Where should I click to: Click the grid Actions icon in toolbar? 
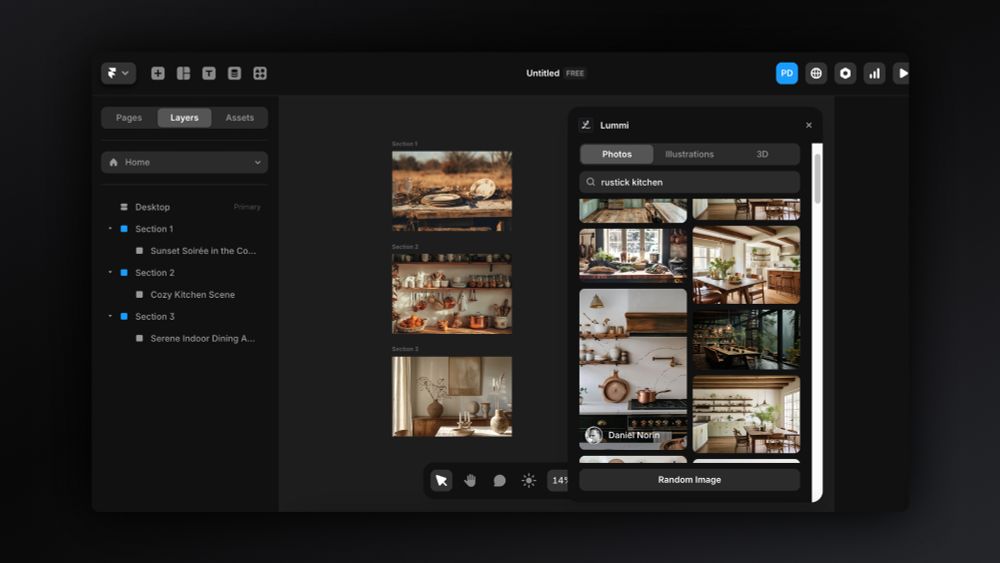point(260,73)
